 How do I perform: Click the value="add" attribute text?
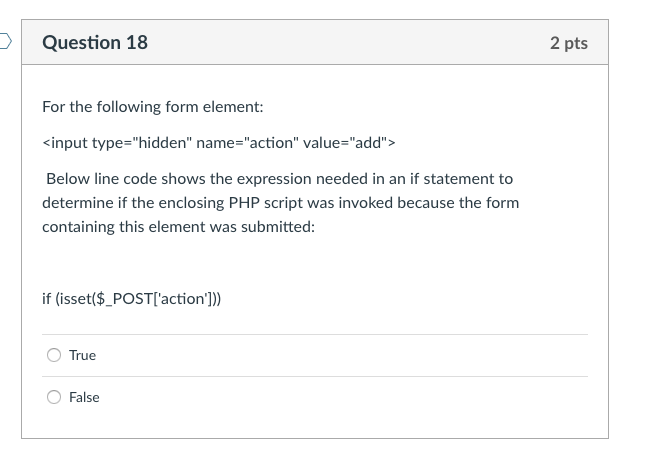(346, 143)
